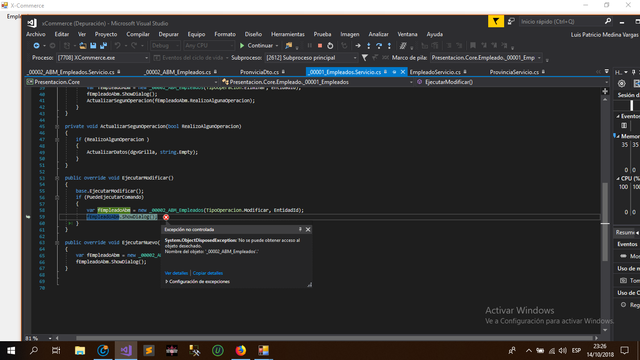Open the Debug configuration dropdown
This screenshot has width=640, height=360.
(x=165, y=46)
